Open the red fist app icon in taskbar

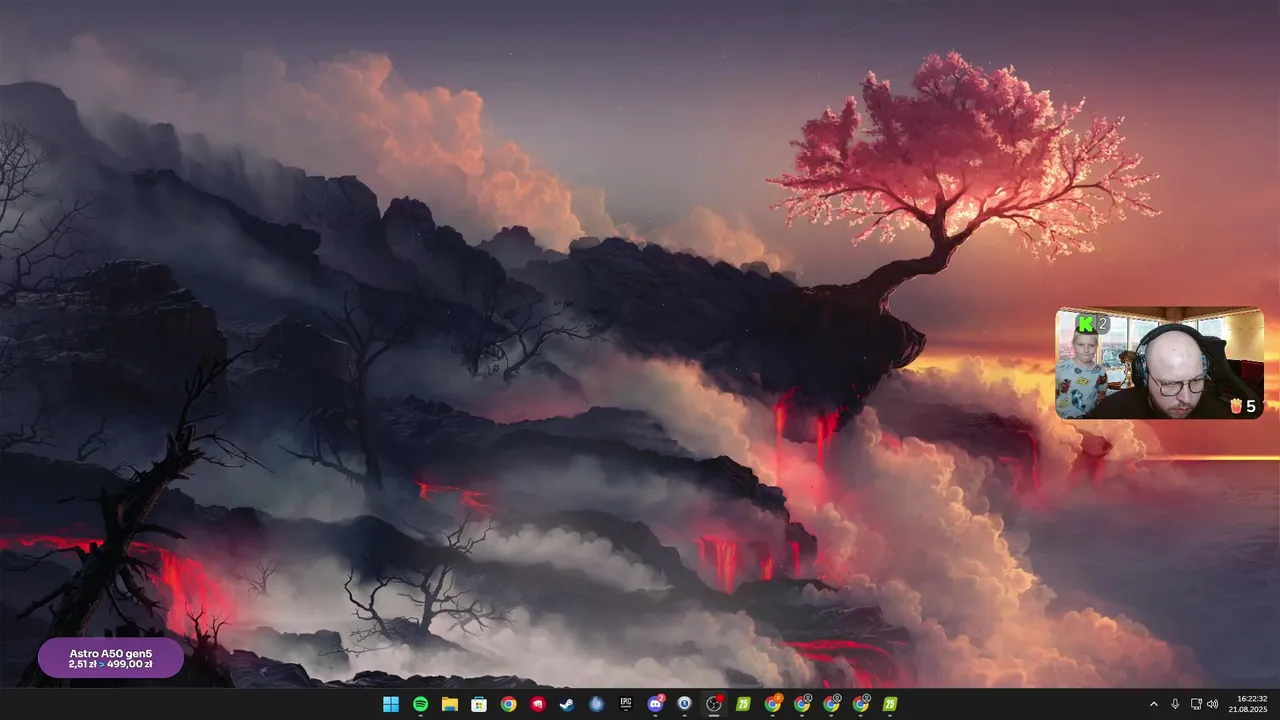point(538,704)
